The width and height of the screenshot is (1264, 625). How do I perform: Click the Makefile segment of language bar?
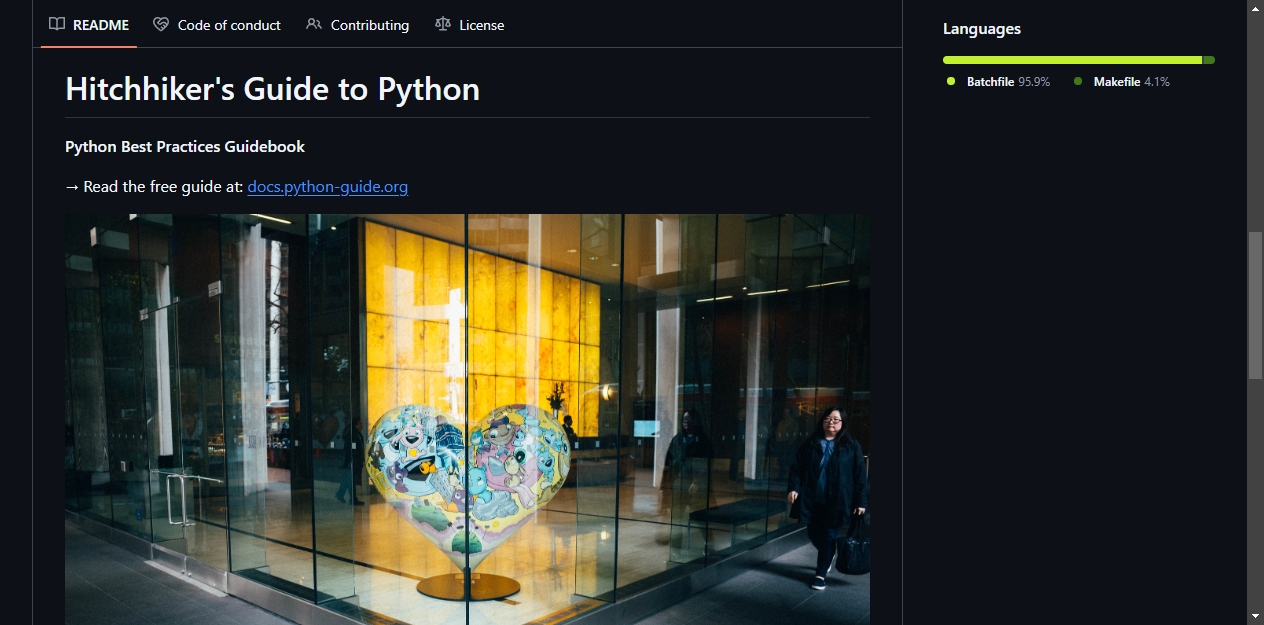[x=1209, y=60]
